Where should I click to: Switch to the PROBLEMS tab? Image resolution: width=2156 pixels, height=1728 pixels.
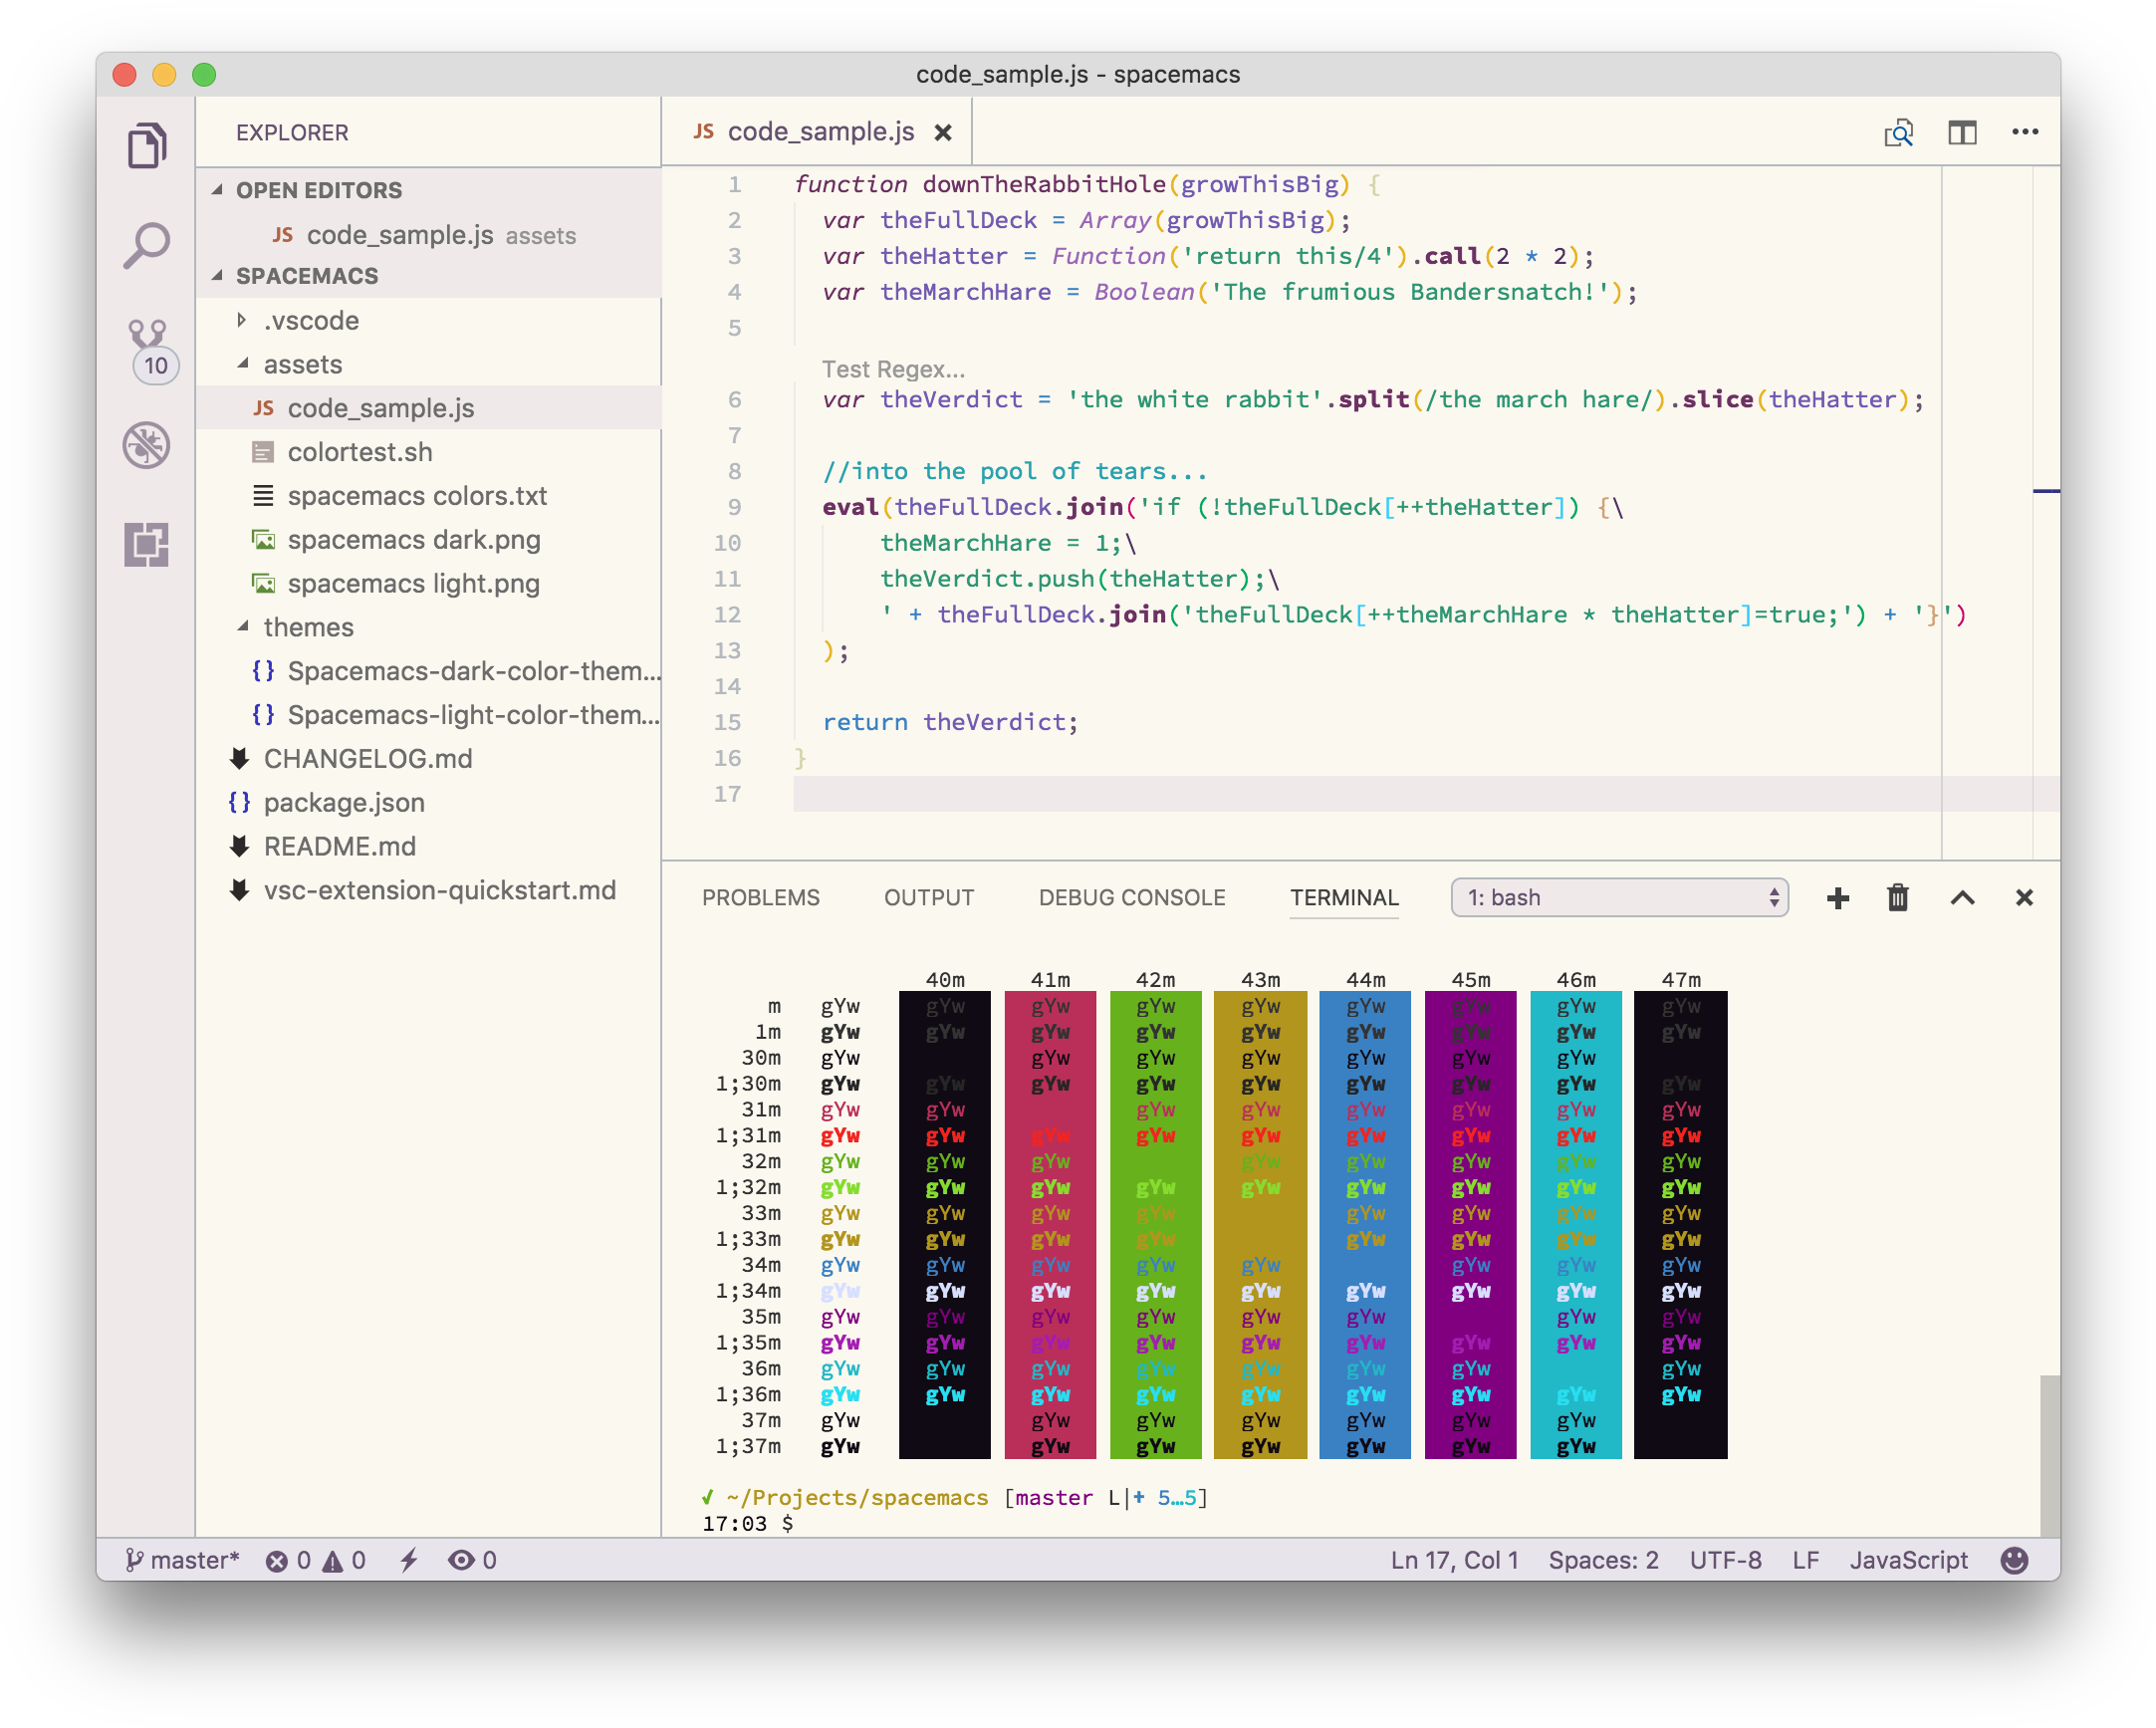pos(761,897)
